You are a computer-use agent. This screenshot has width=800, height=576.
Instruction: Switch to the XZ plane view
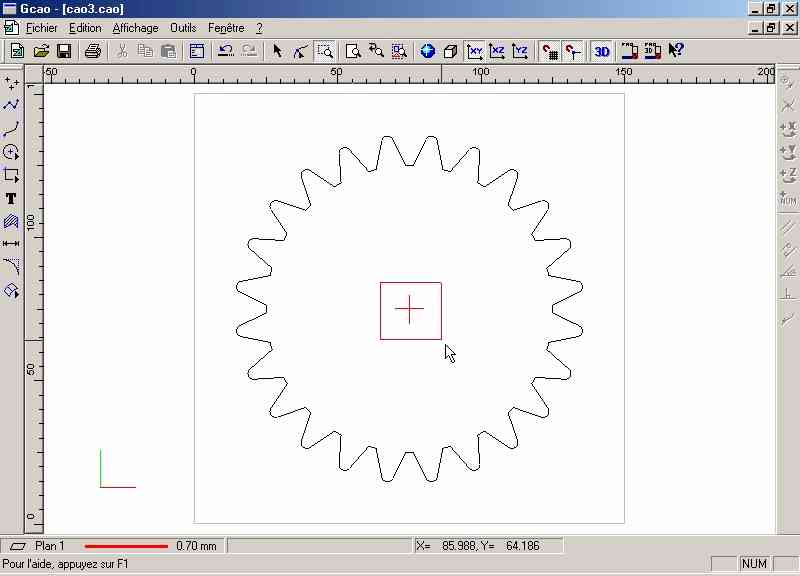click(x=497, y=51)
